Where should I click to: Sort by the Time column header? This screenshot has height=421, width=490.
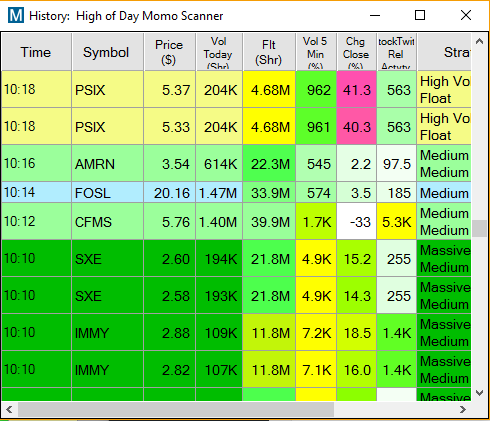tap(36, 52)
